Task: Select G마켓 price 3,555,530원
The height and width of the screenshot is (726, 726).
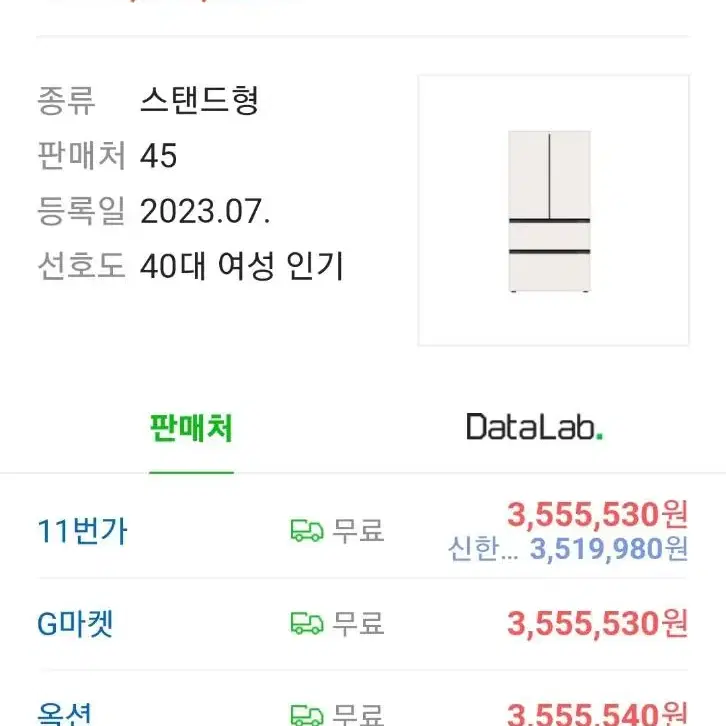Action: [x=597, y=623]
